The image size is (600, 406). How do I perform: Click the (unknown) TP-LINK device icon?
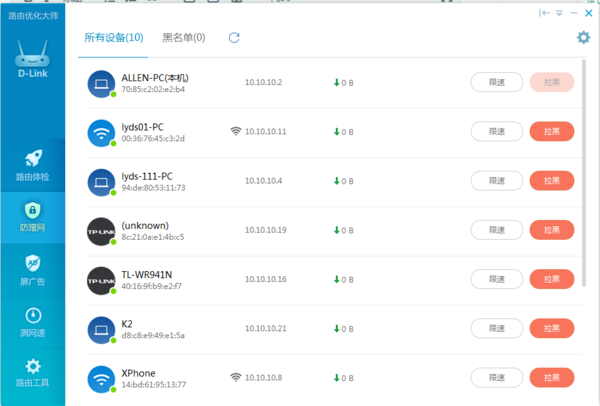pyautogui.click(x=101, y=232)
